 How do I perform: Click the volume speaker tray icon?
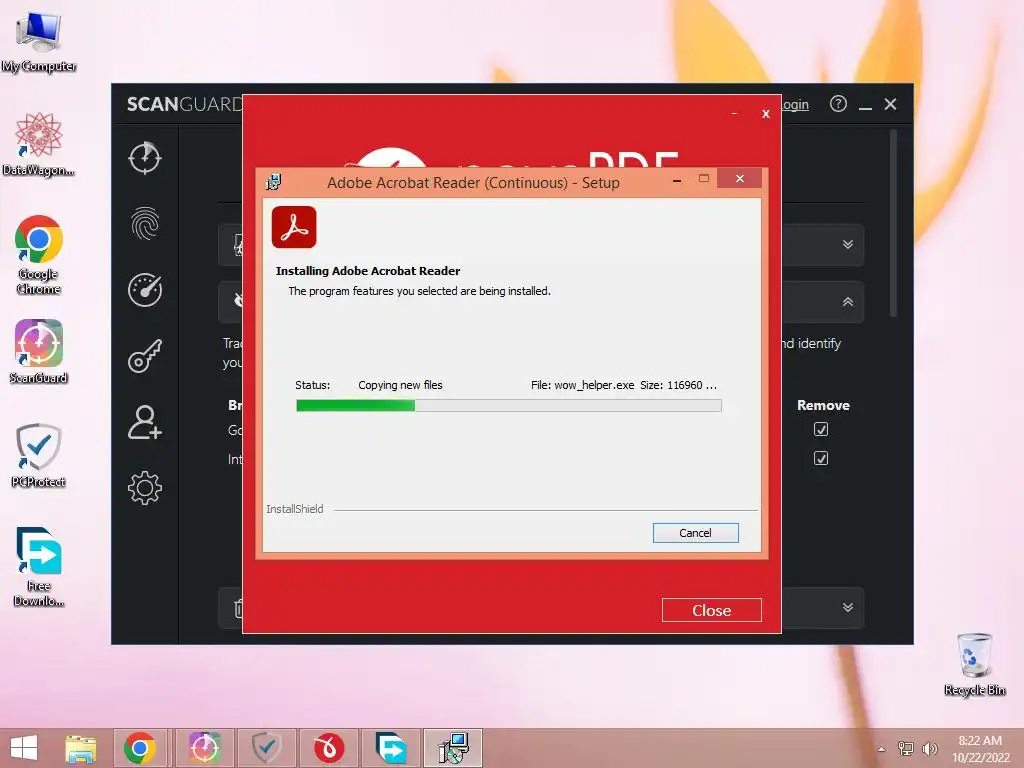[929, 748]
